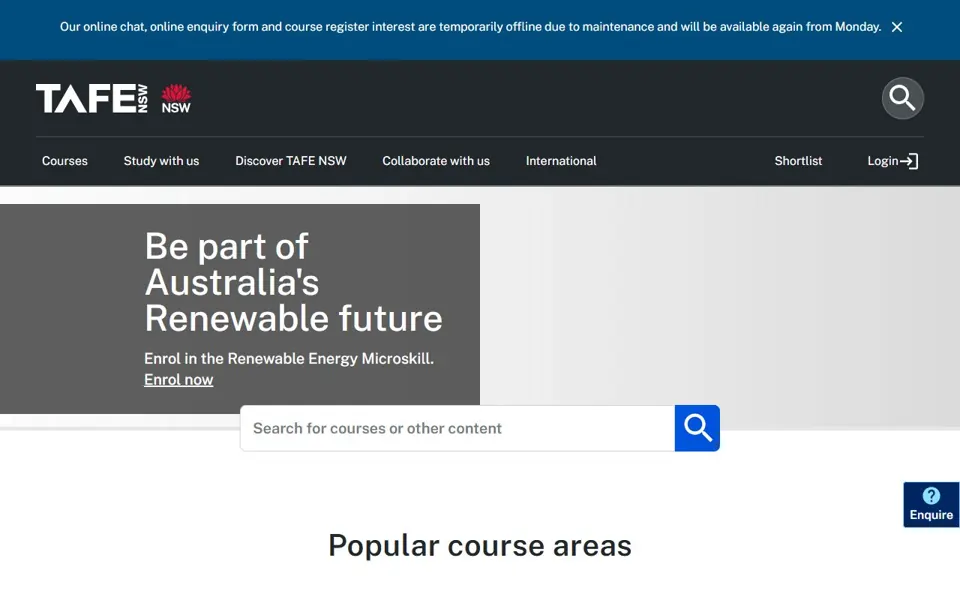Open the Discover TAFE NSW menu
960x600 pixels.
(x=291, y=161)
